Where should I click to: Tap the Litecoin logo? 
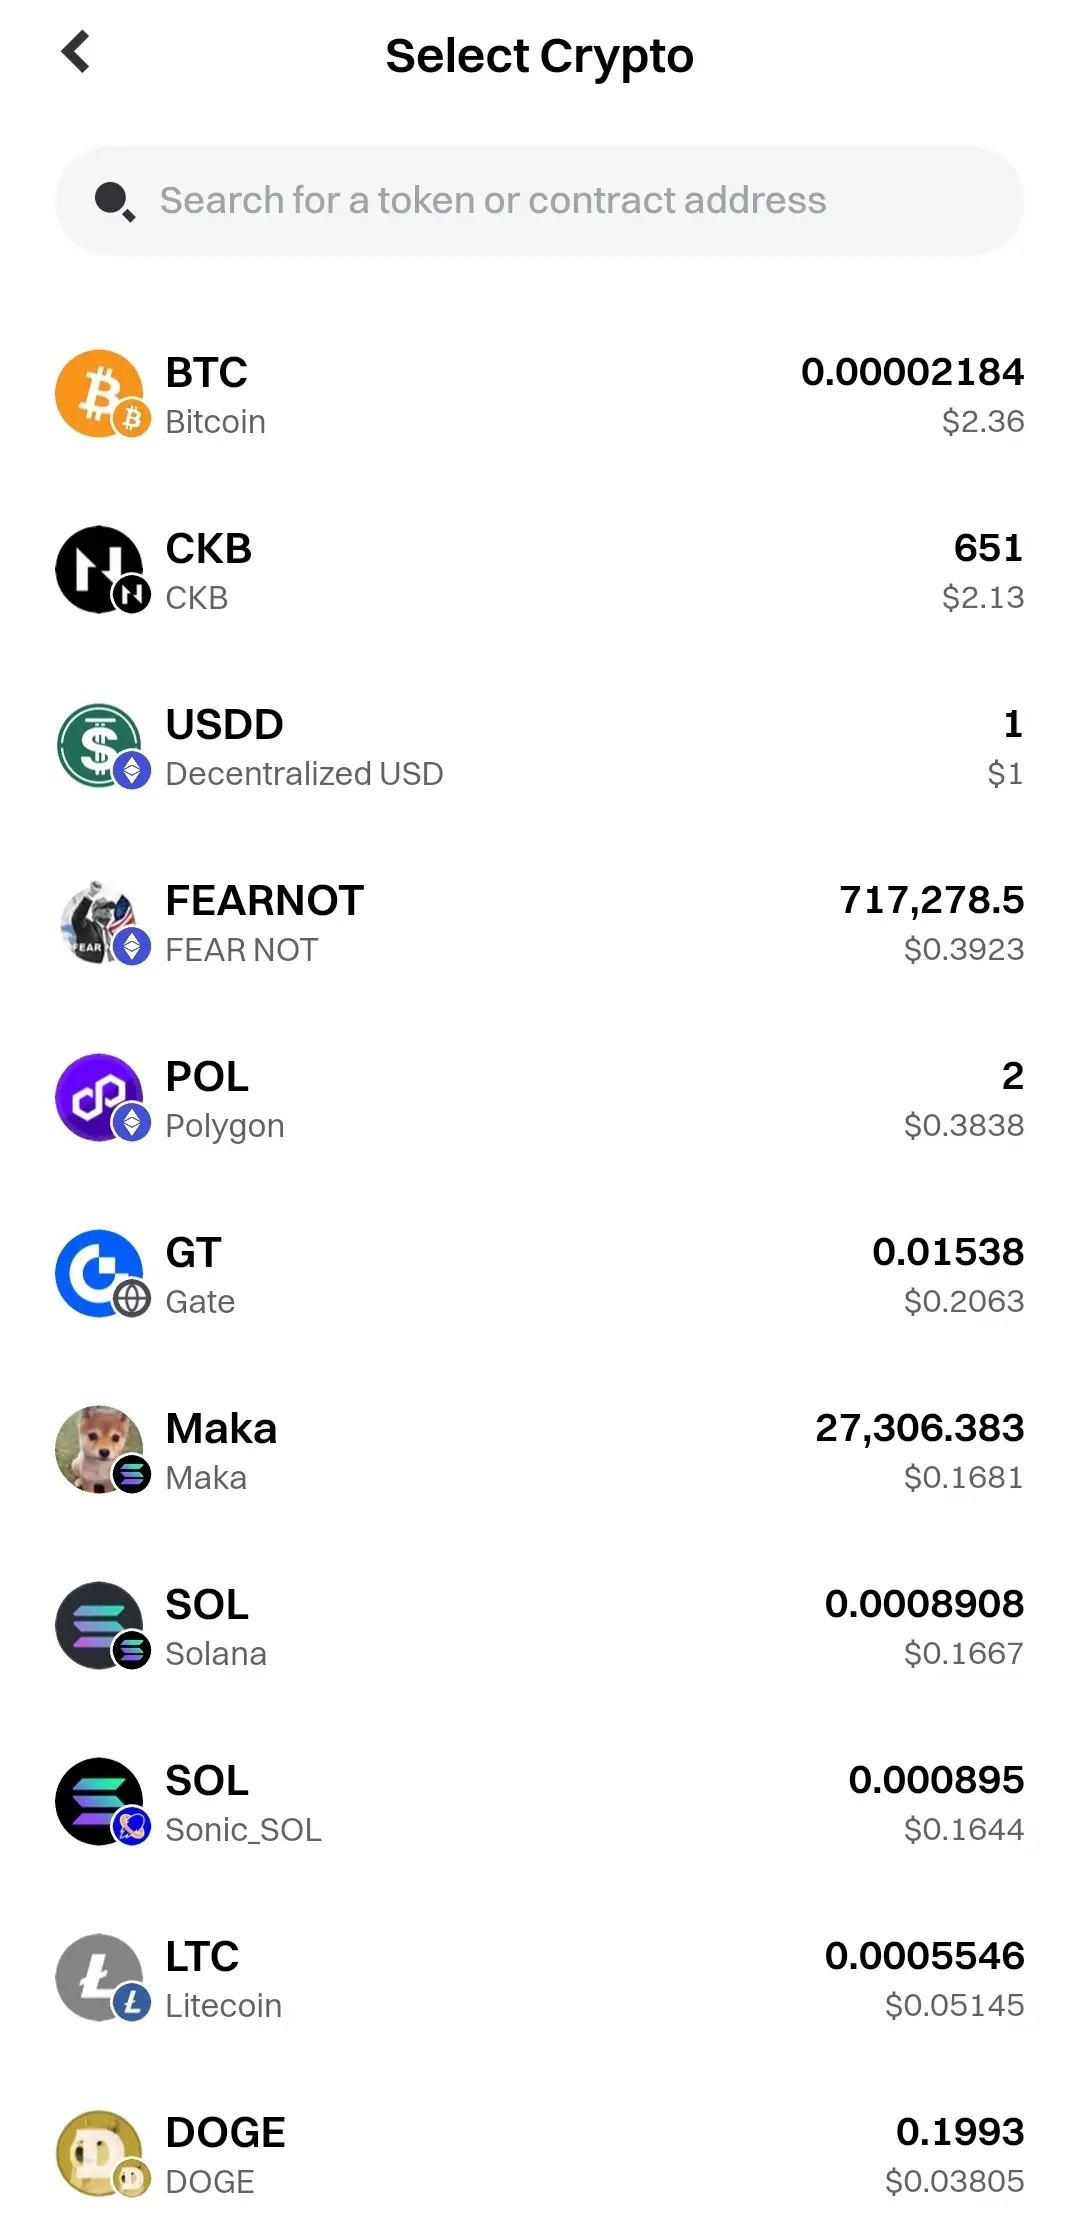[x=99, y=1977]
